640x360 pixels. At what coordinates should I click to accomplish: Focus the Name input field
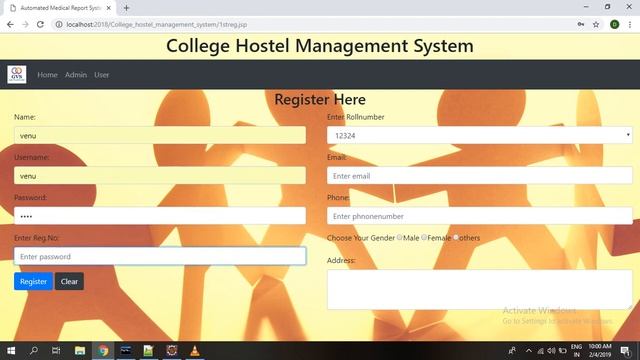(x=160, y=135)
